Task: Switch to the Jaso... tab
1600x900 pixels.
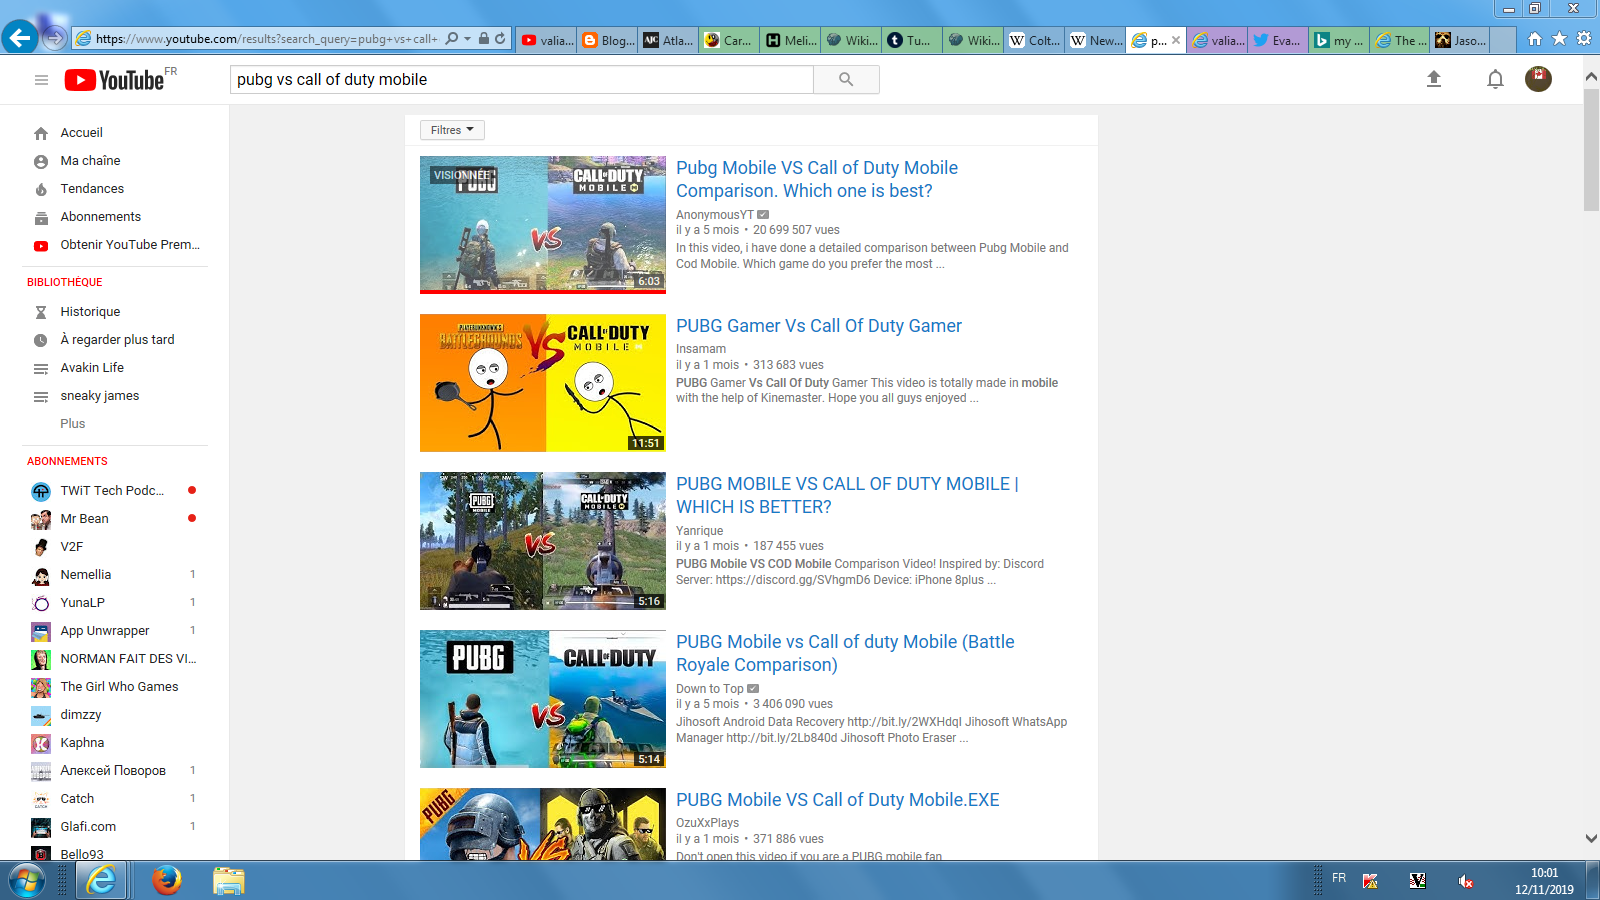Action: click(x=1460, y=40)
